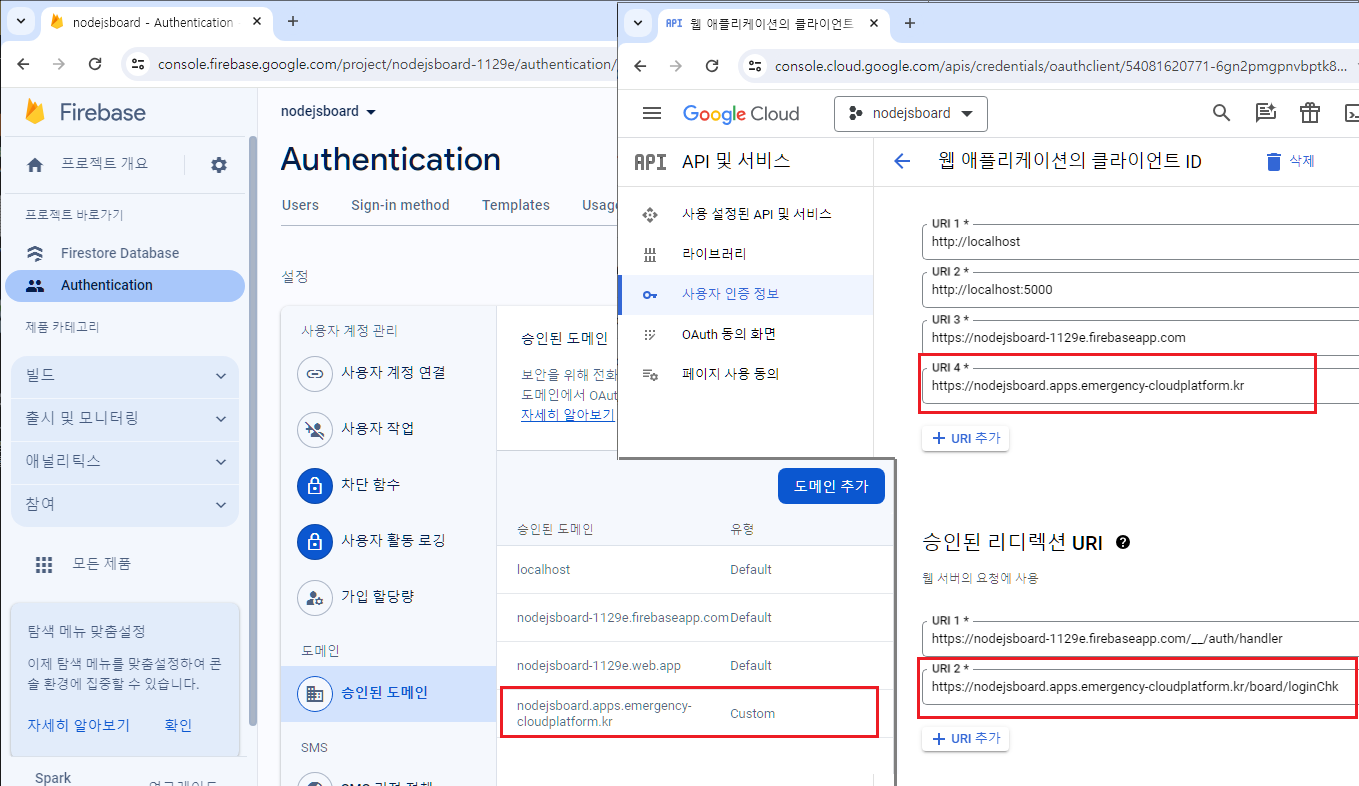This screenshot has width=1359, height=786.
Task: Open 사용 설정된 API 및 서비스
Action: coord(746,214)
